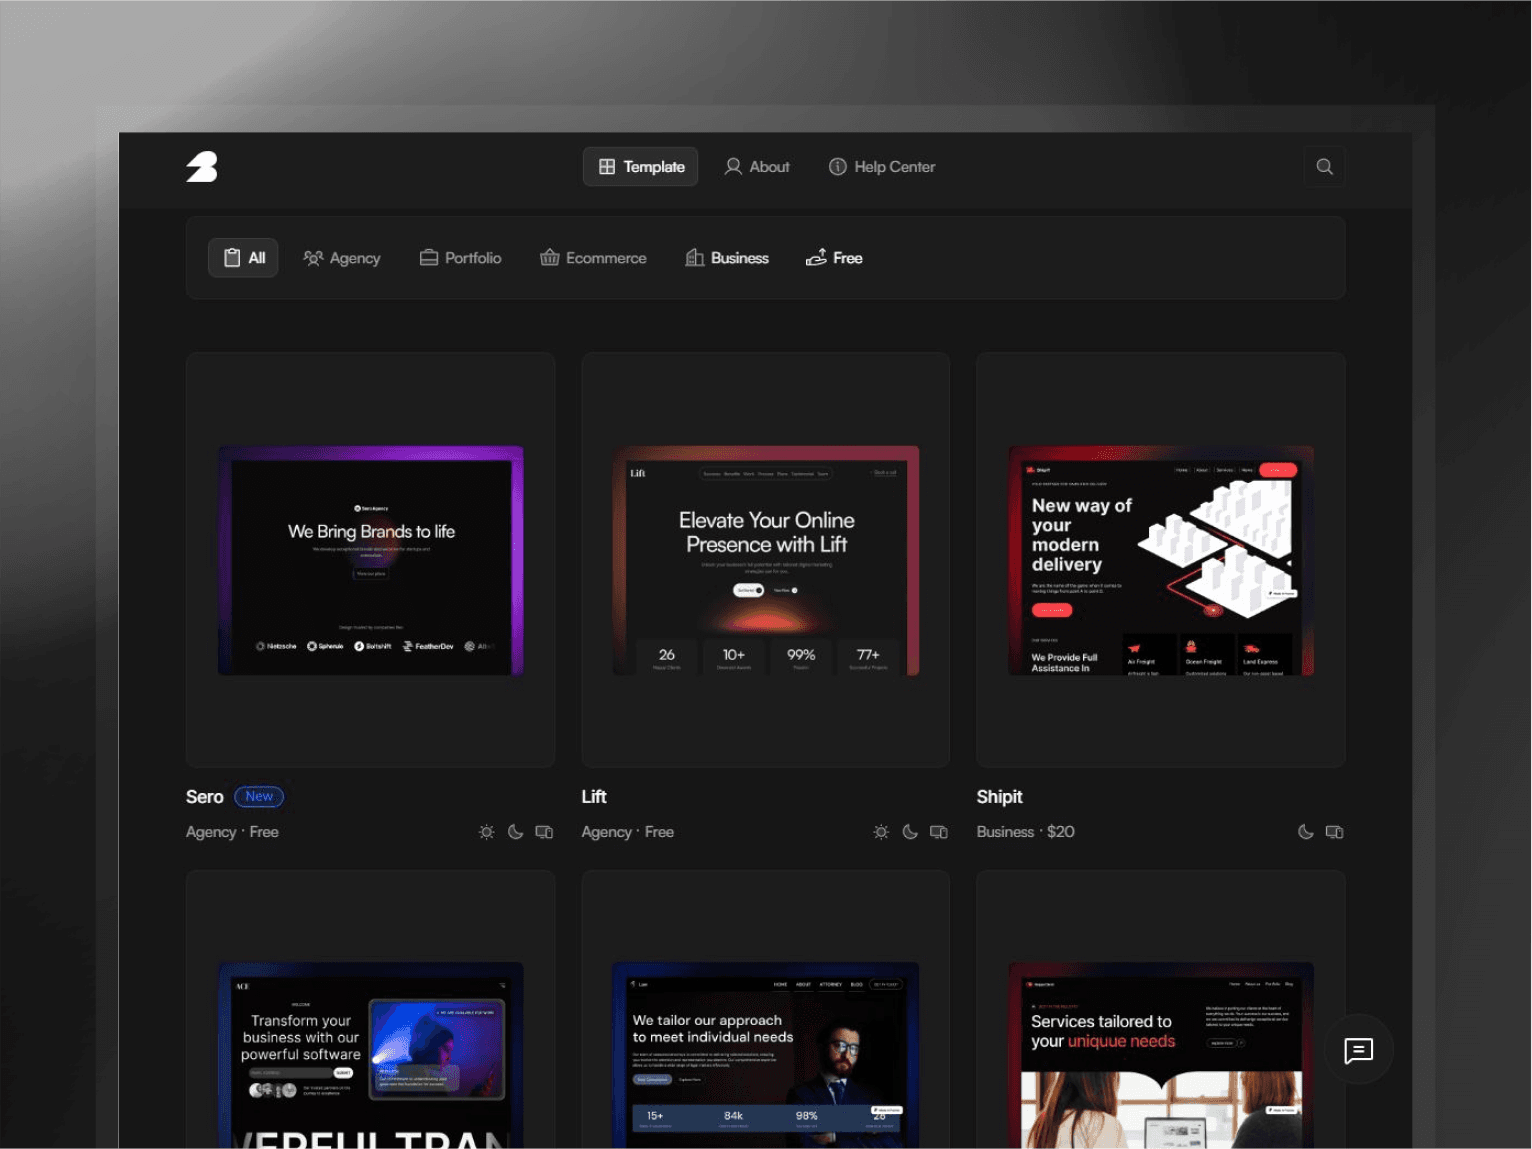Open the Lift template preview thumbnail
Viewport: 1532px width, 1149px height.
[766, 560]
